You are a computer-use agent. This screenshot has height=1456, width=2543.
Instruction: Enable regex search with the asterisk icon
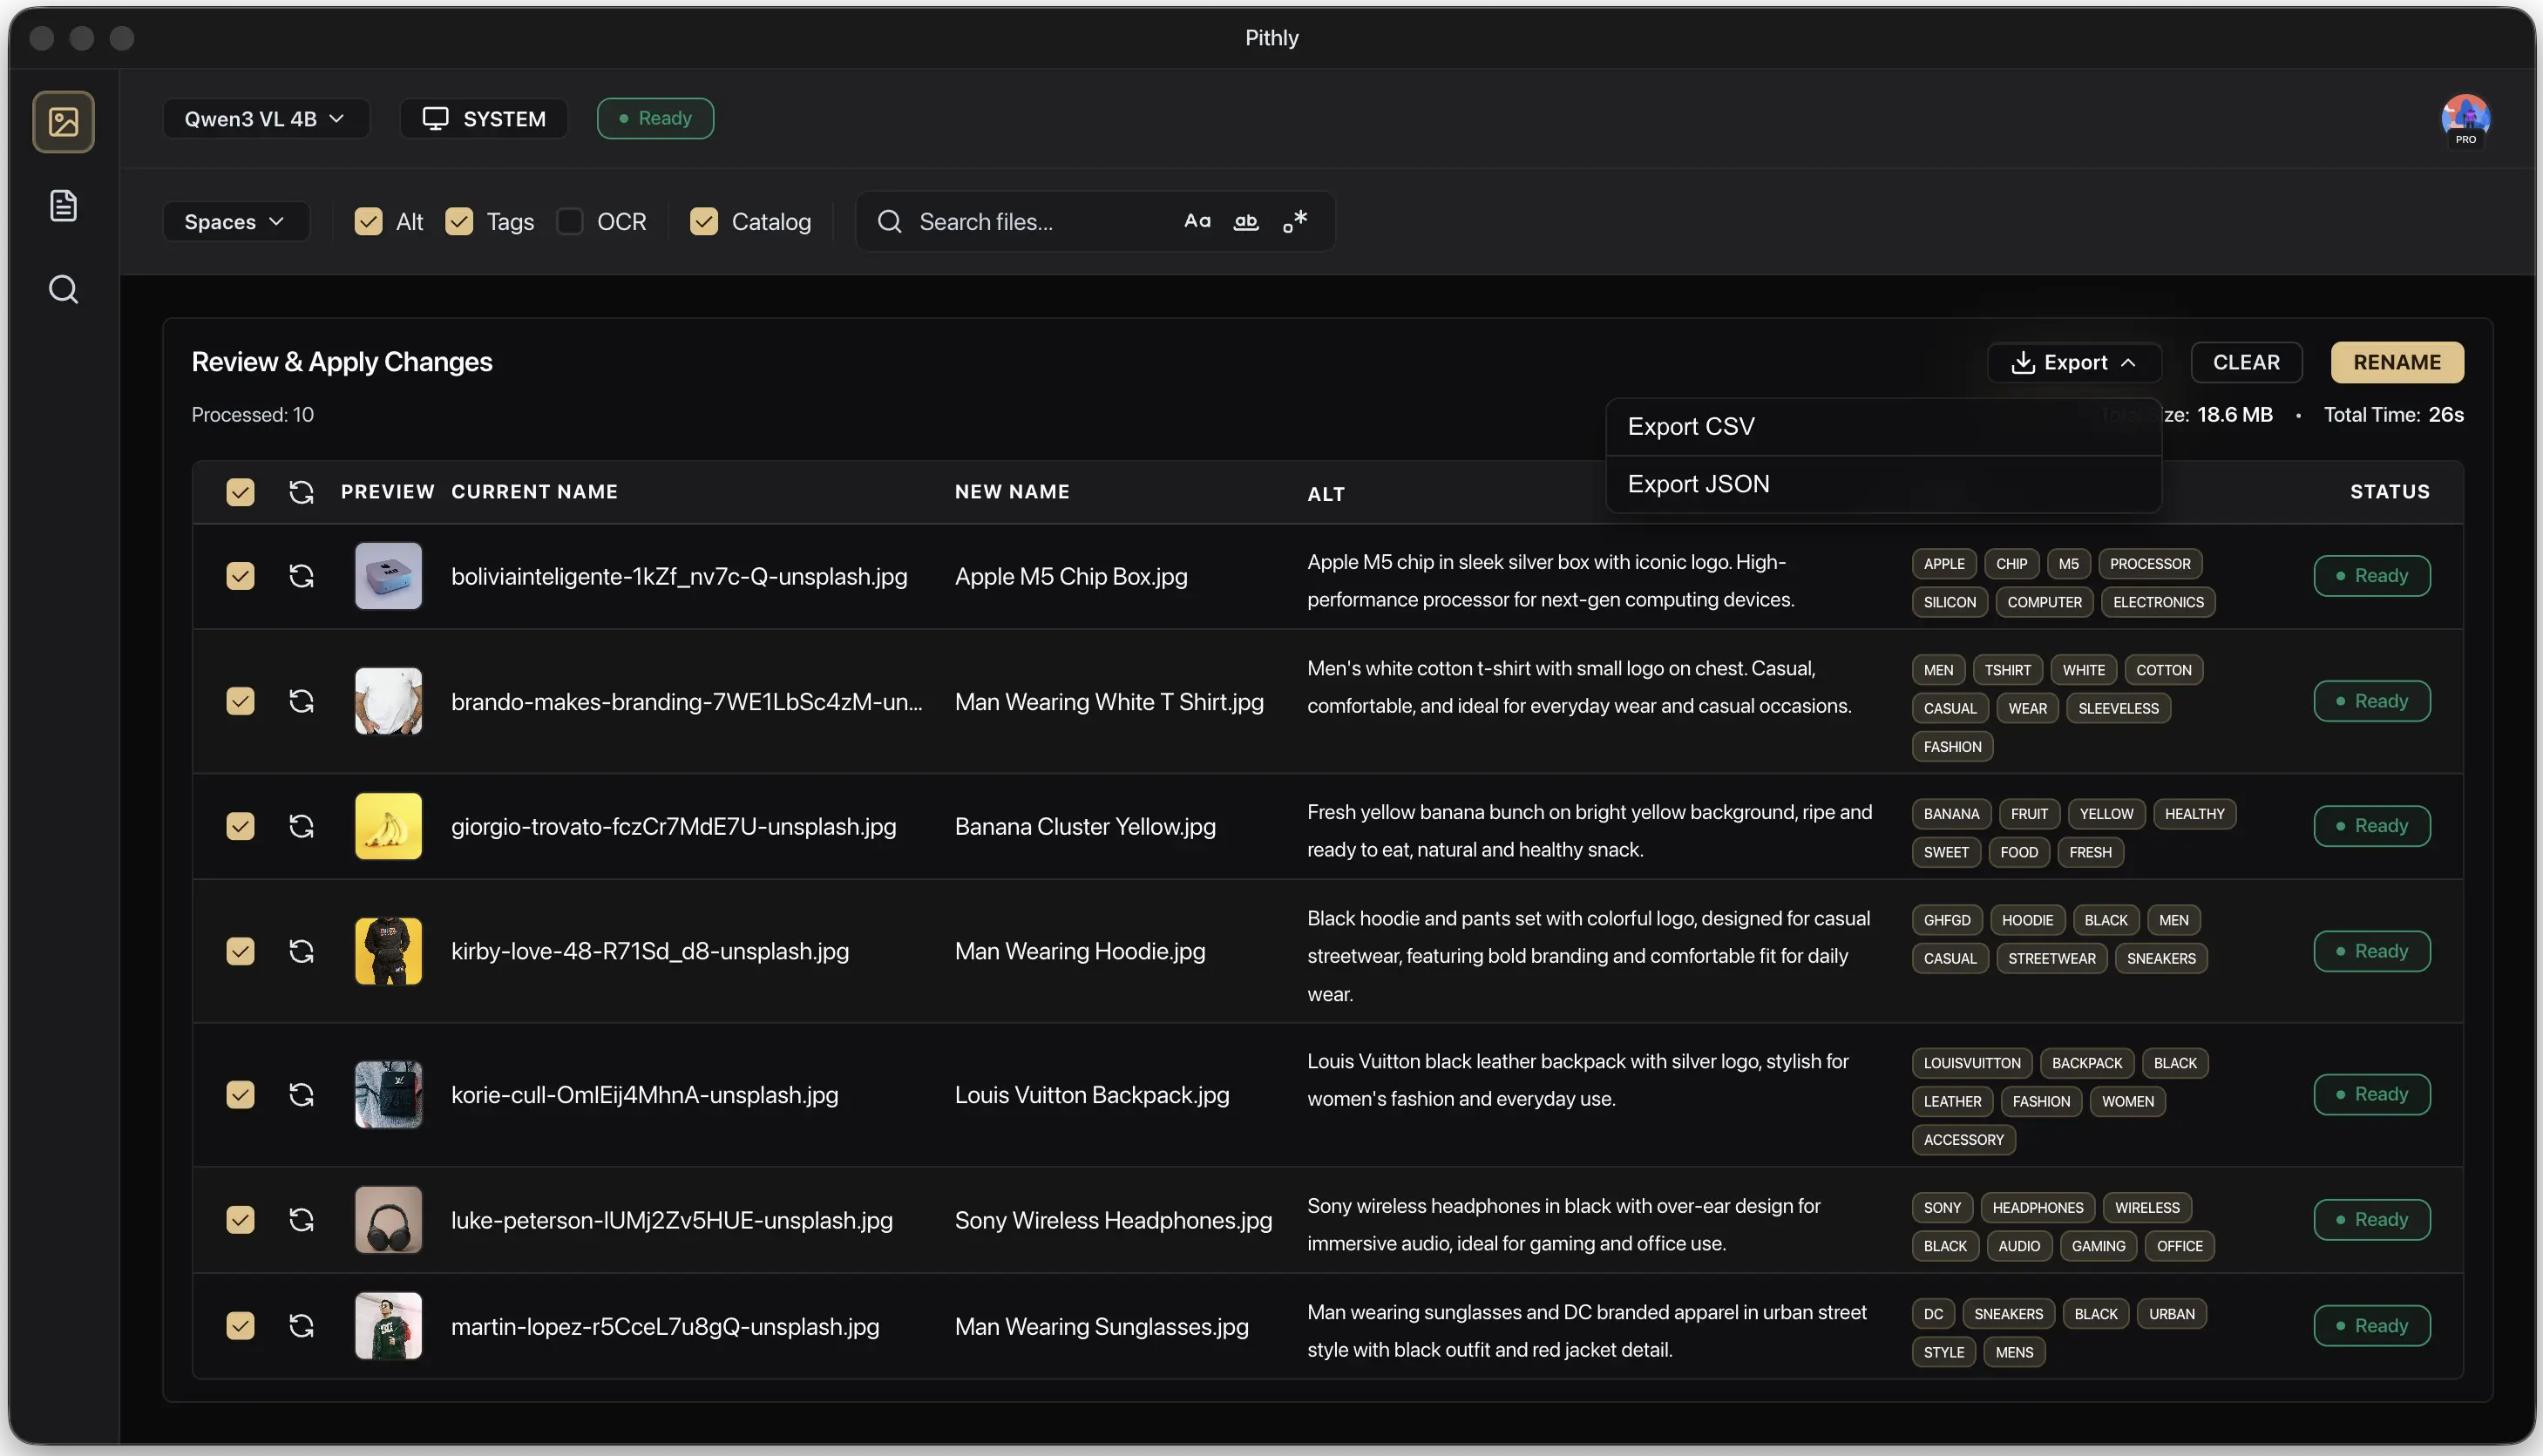(1295, 221)
